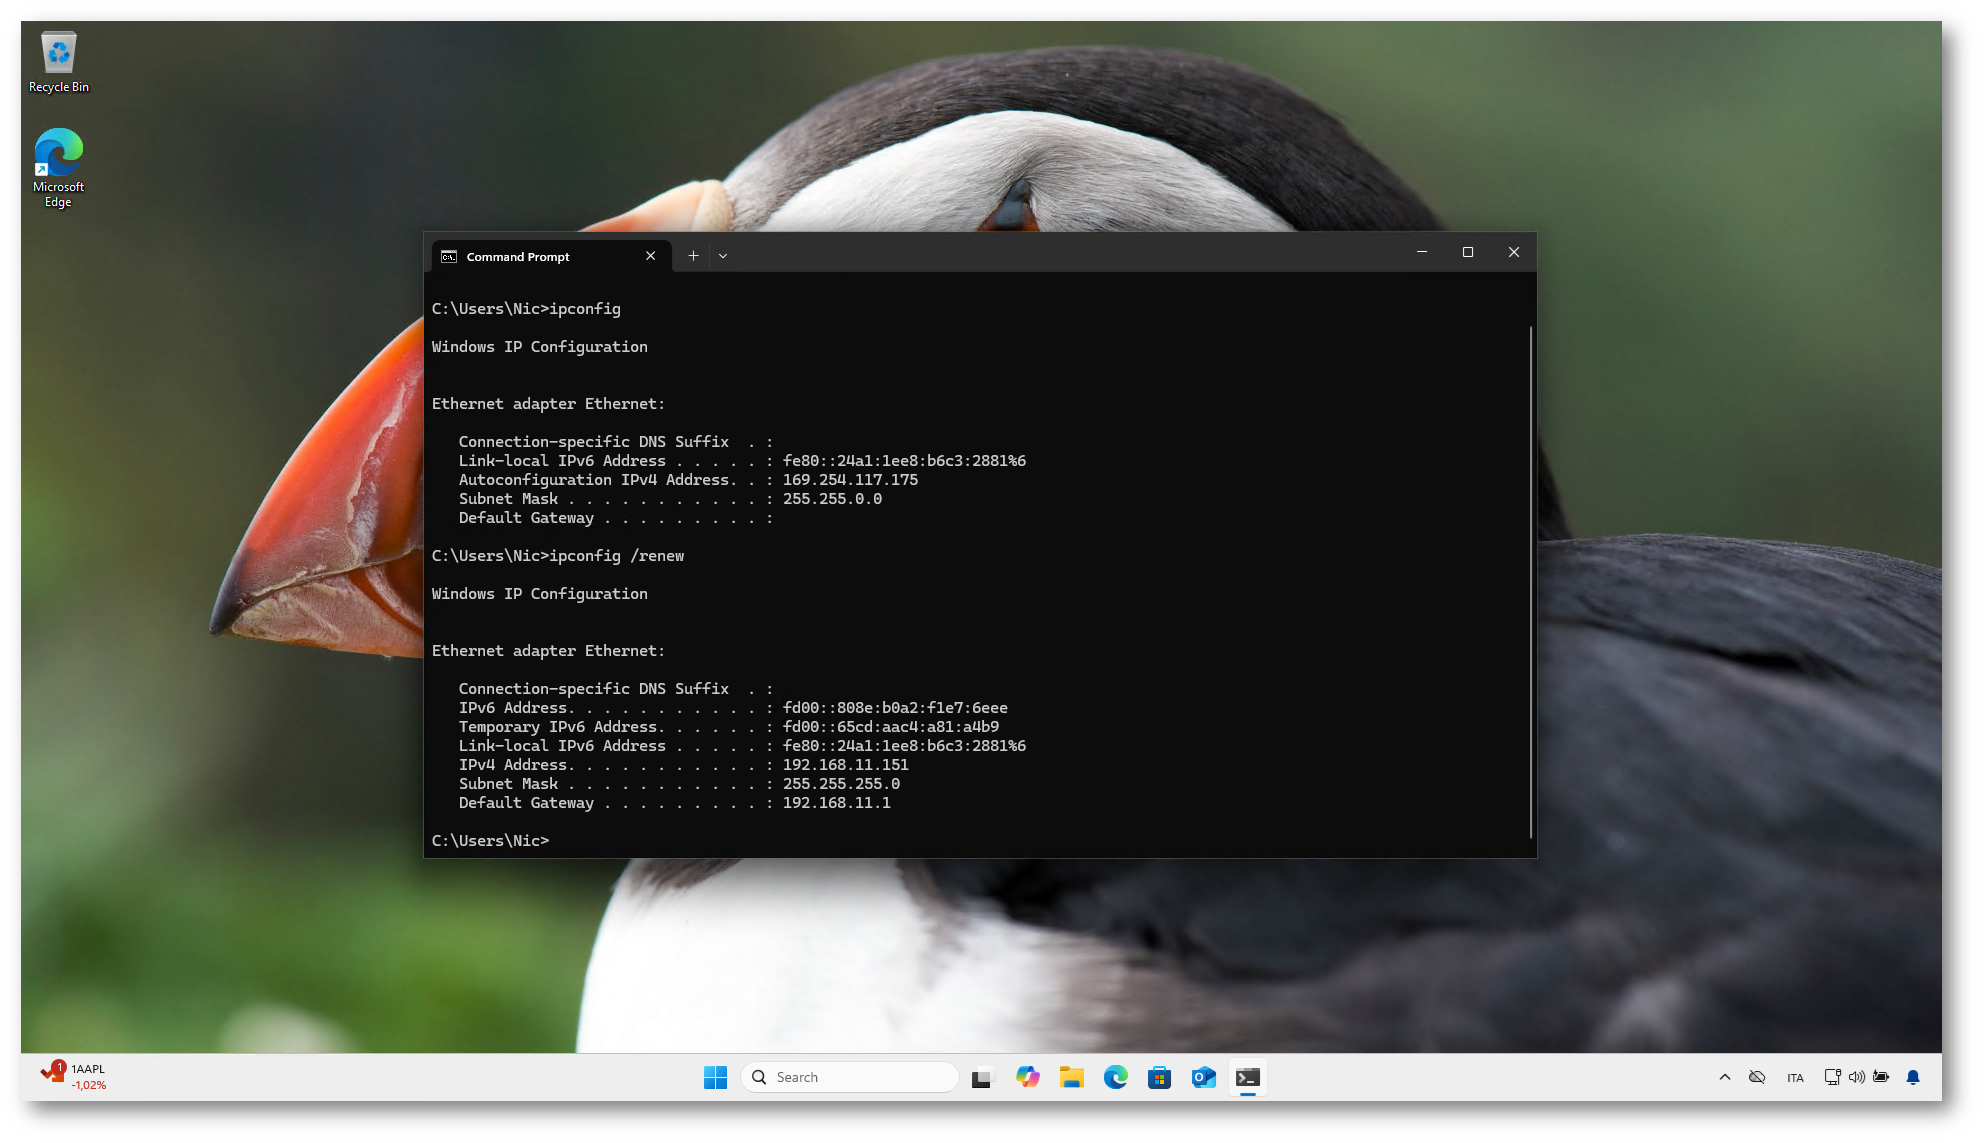
Task: Open File Explorer from taskbar
Action: [1071, 1077]
